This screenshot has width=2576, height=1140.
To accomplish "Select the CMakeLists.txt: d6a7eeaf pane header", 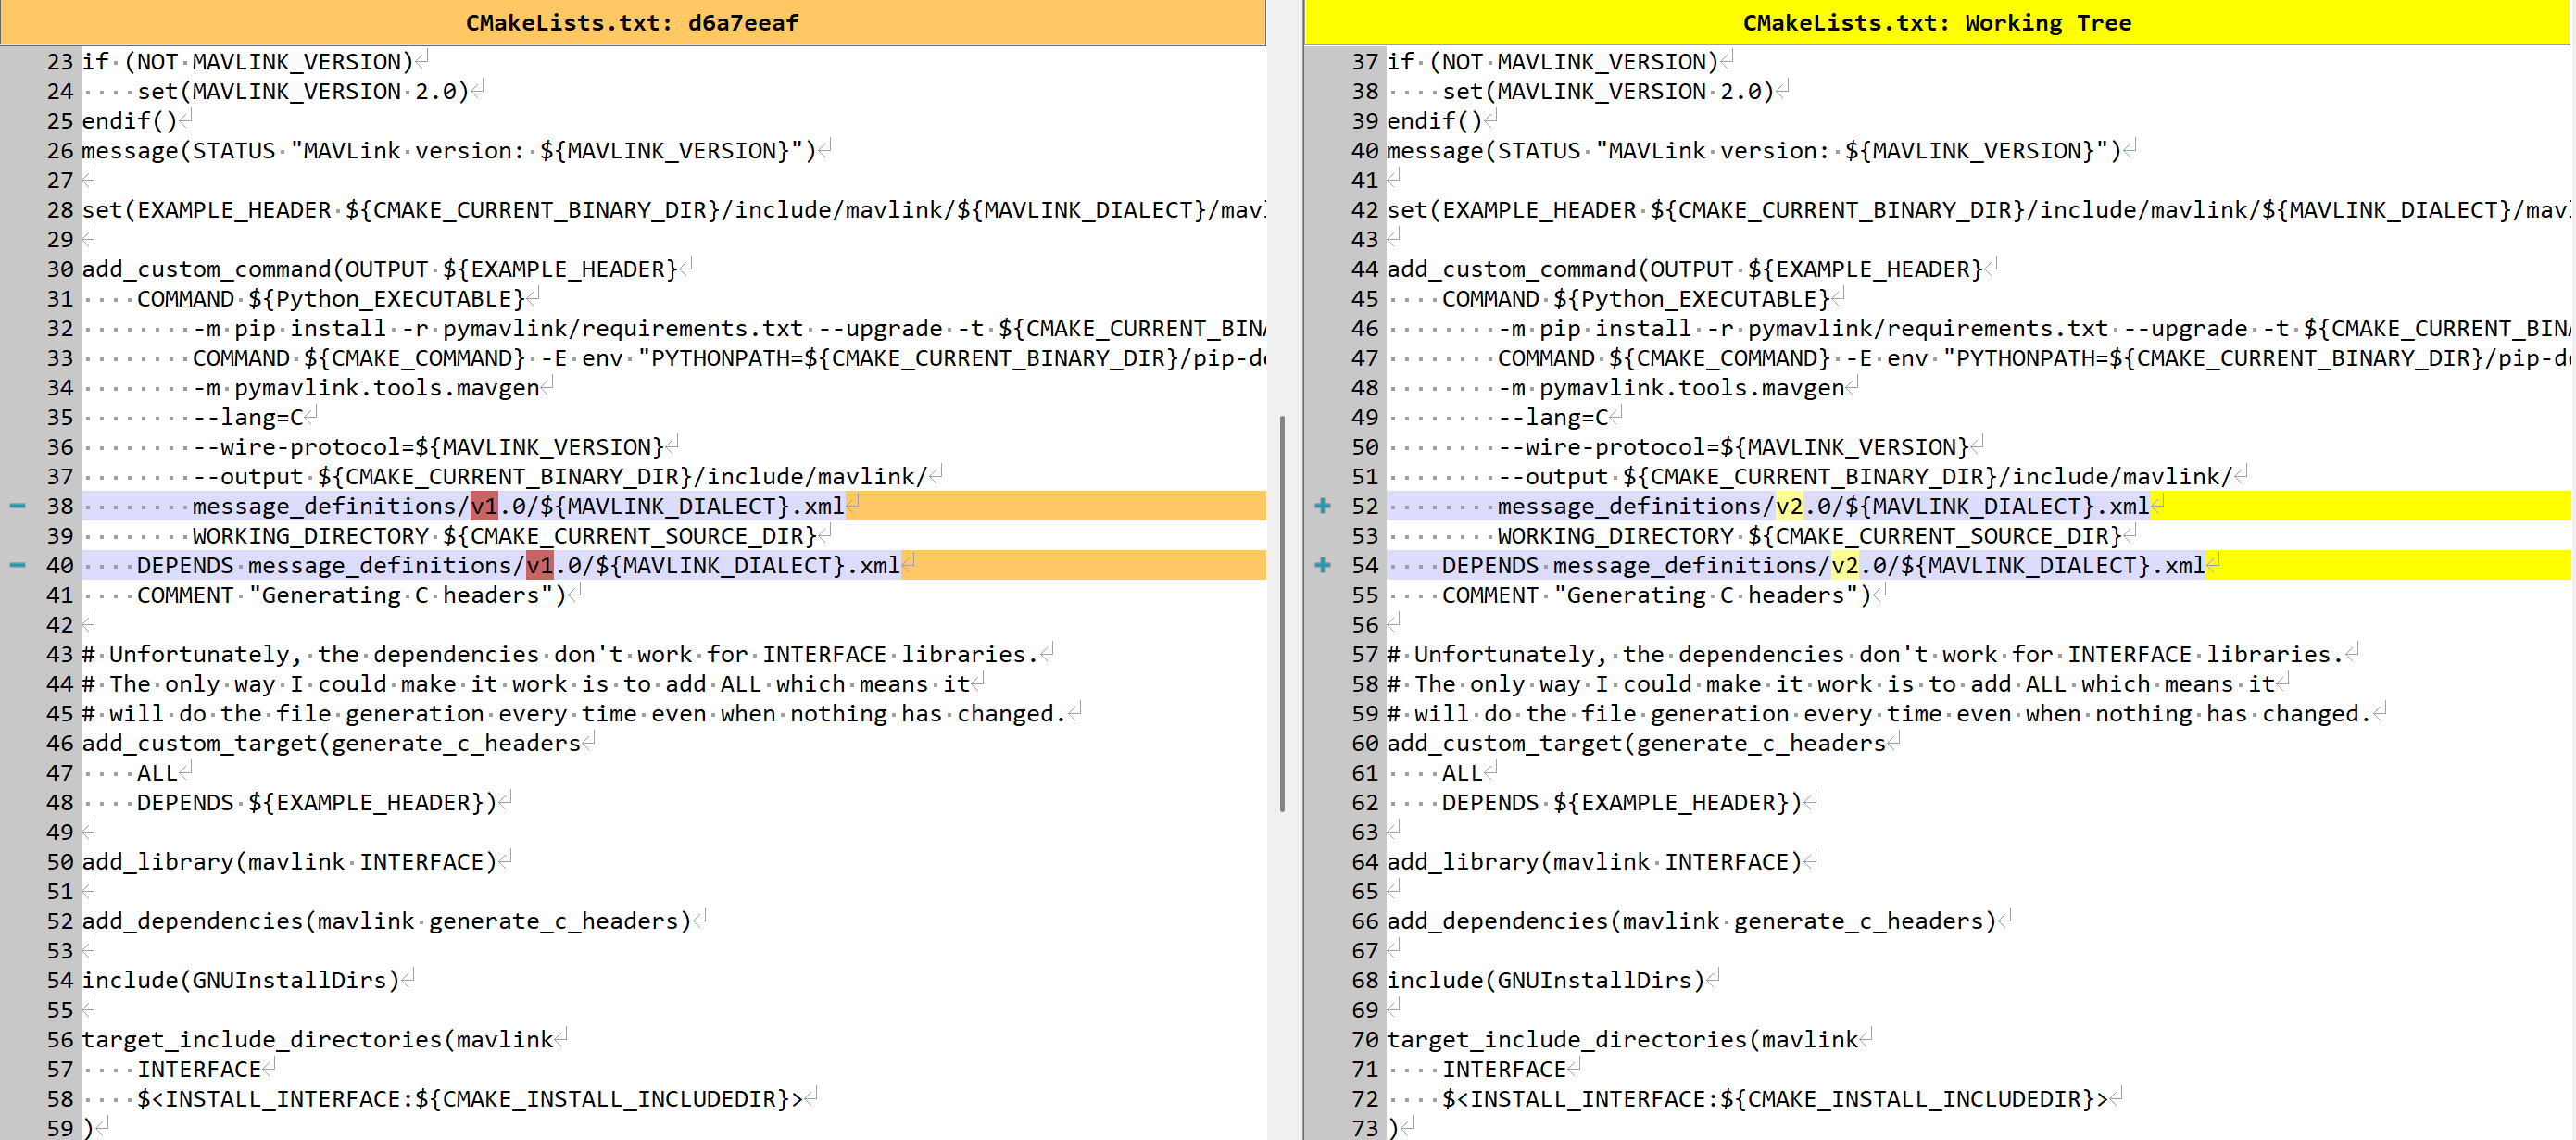I will (632, 22).
